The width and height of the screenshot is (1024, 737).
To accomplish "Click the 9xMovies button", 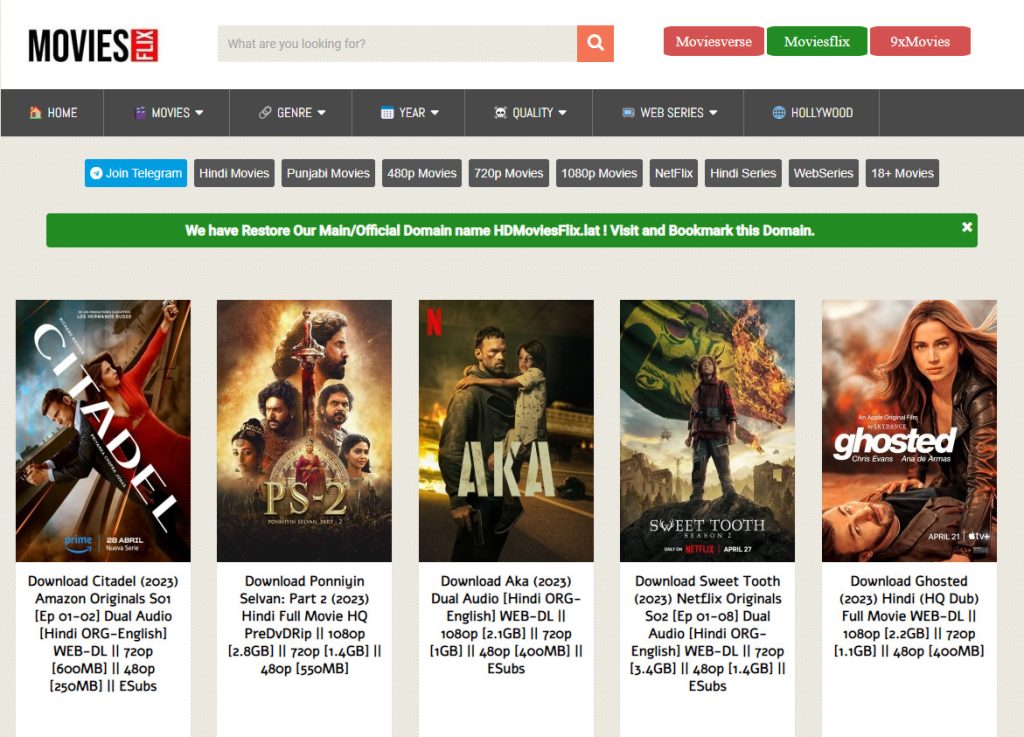I will pos(920,41).
